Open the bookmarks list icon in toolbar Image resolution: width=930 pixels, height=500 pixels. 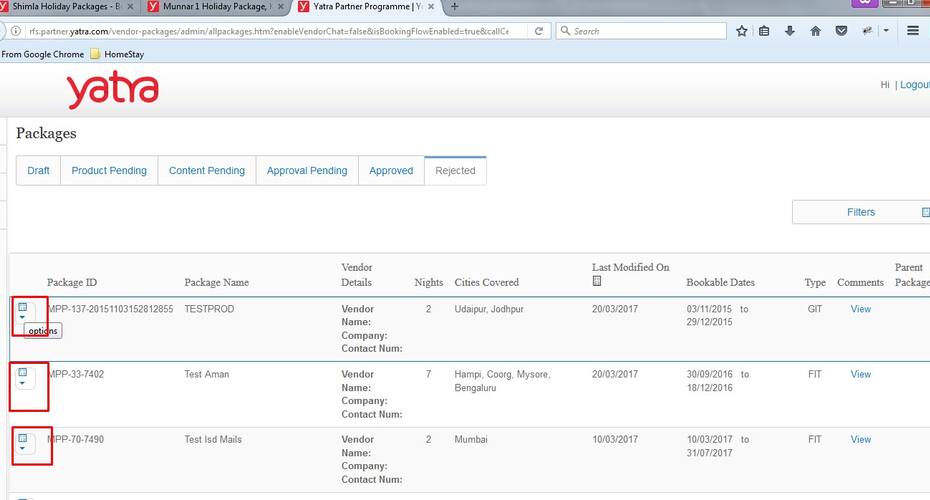pos(764,31)
